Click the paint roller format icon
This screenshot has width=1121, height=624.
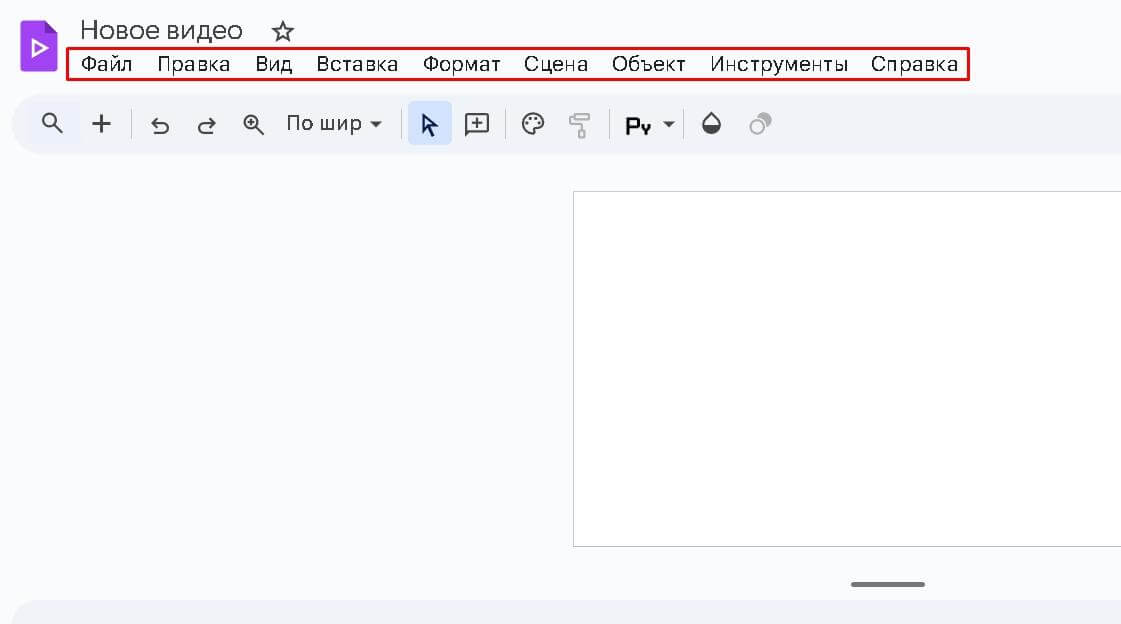pyautogui.click(x=580, y=125)
